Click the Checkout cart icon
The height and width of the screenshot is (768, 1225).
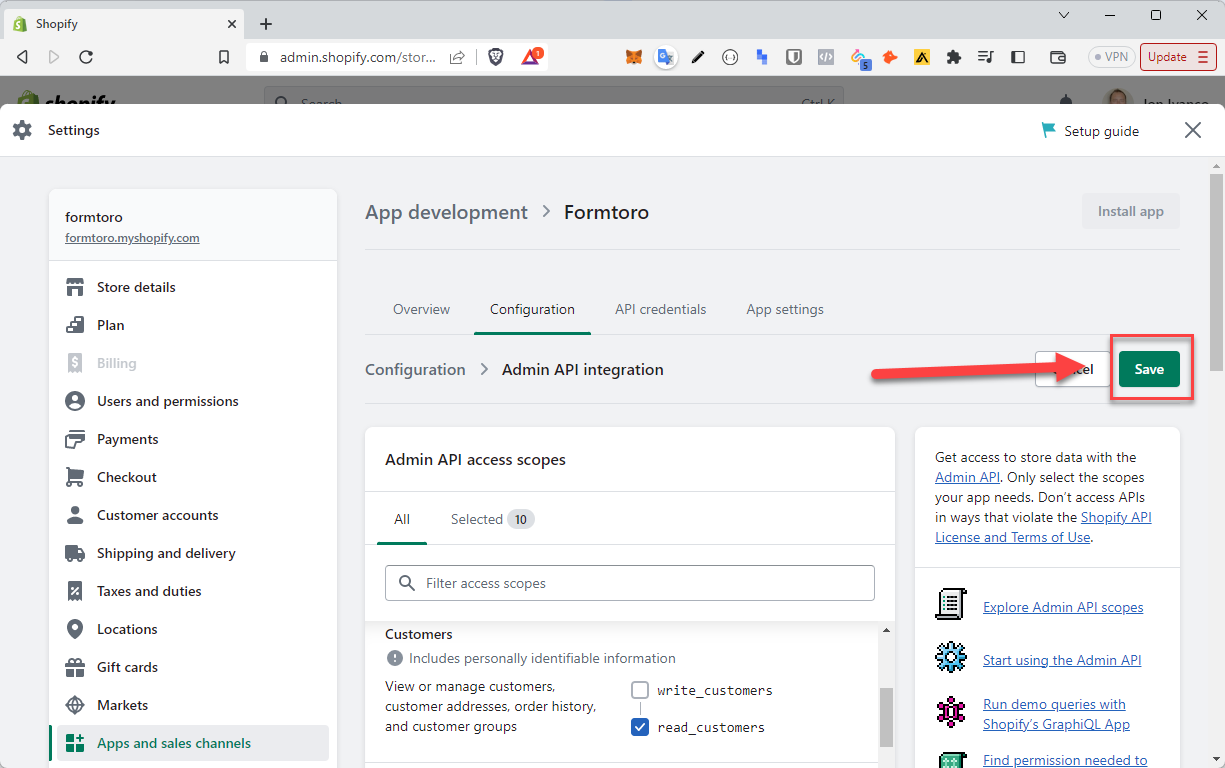[x=75, y=477]
